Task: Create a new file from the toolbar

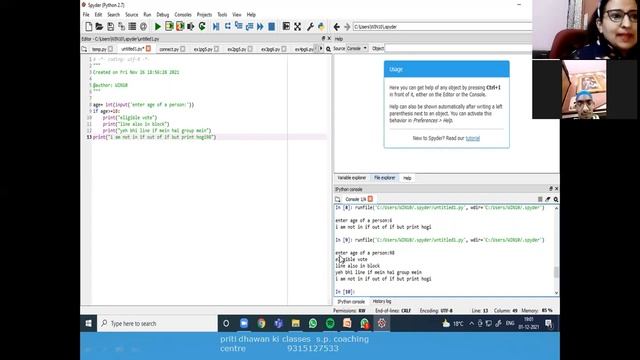Action: (x=89, y=27)
